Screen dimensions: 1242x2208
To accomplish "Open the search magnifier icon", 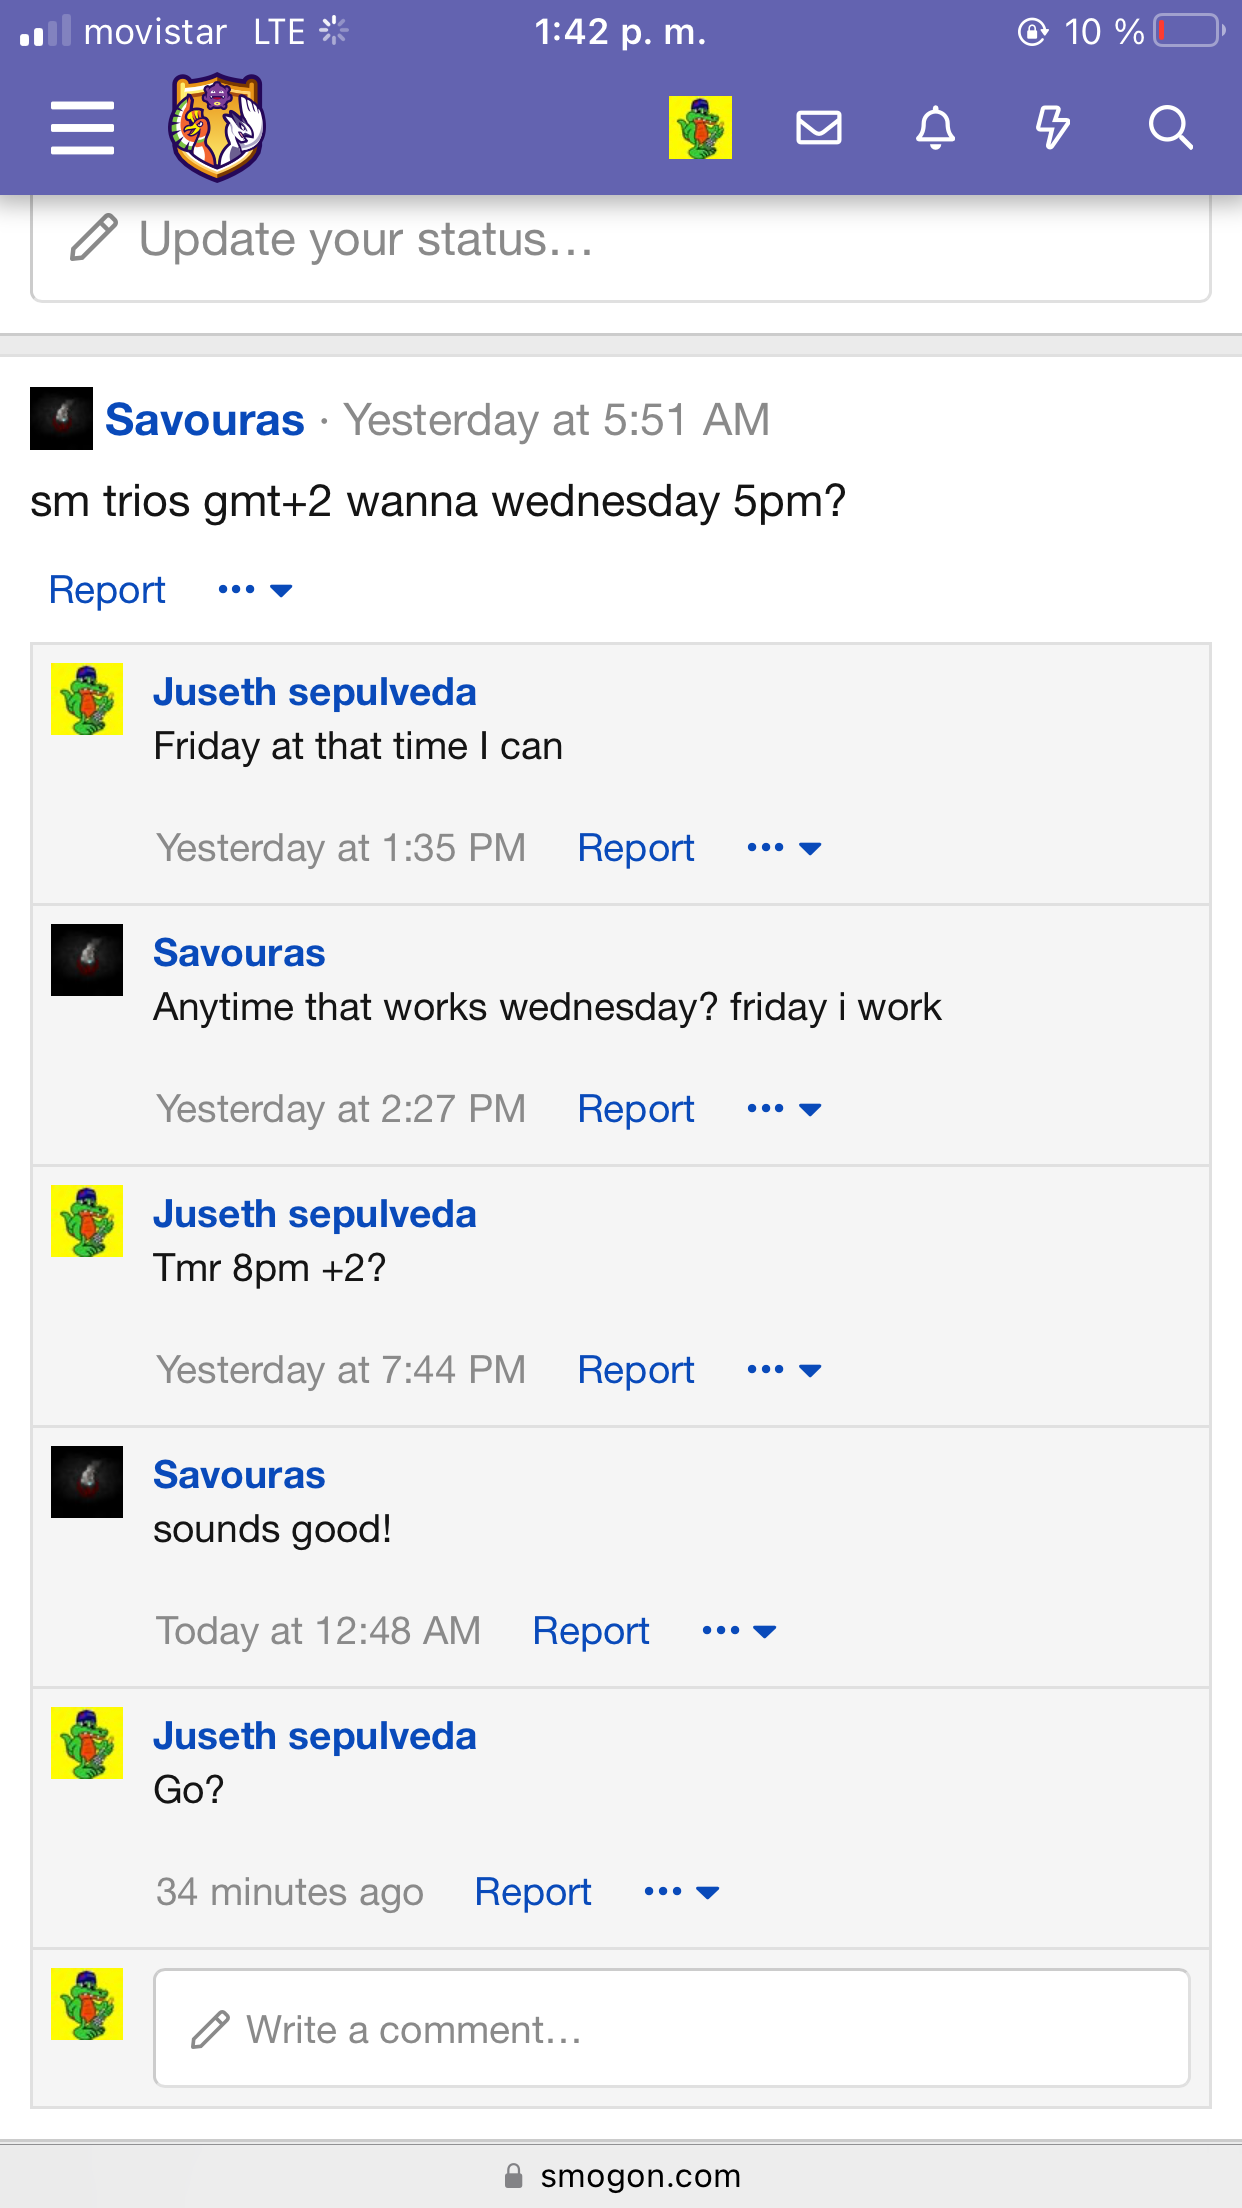I will [1170, 128].
